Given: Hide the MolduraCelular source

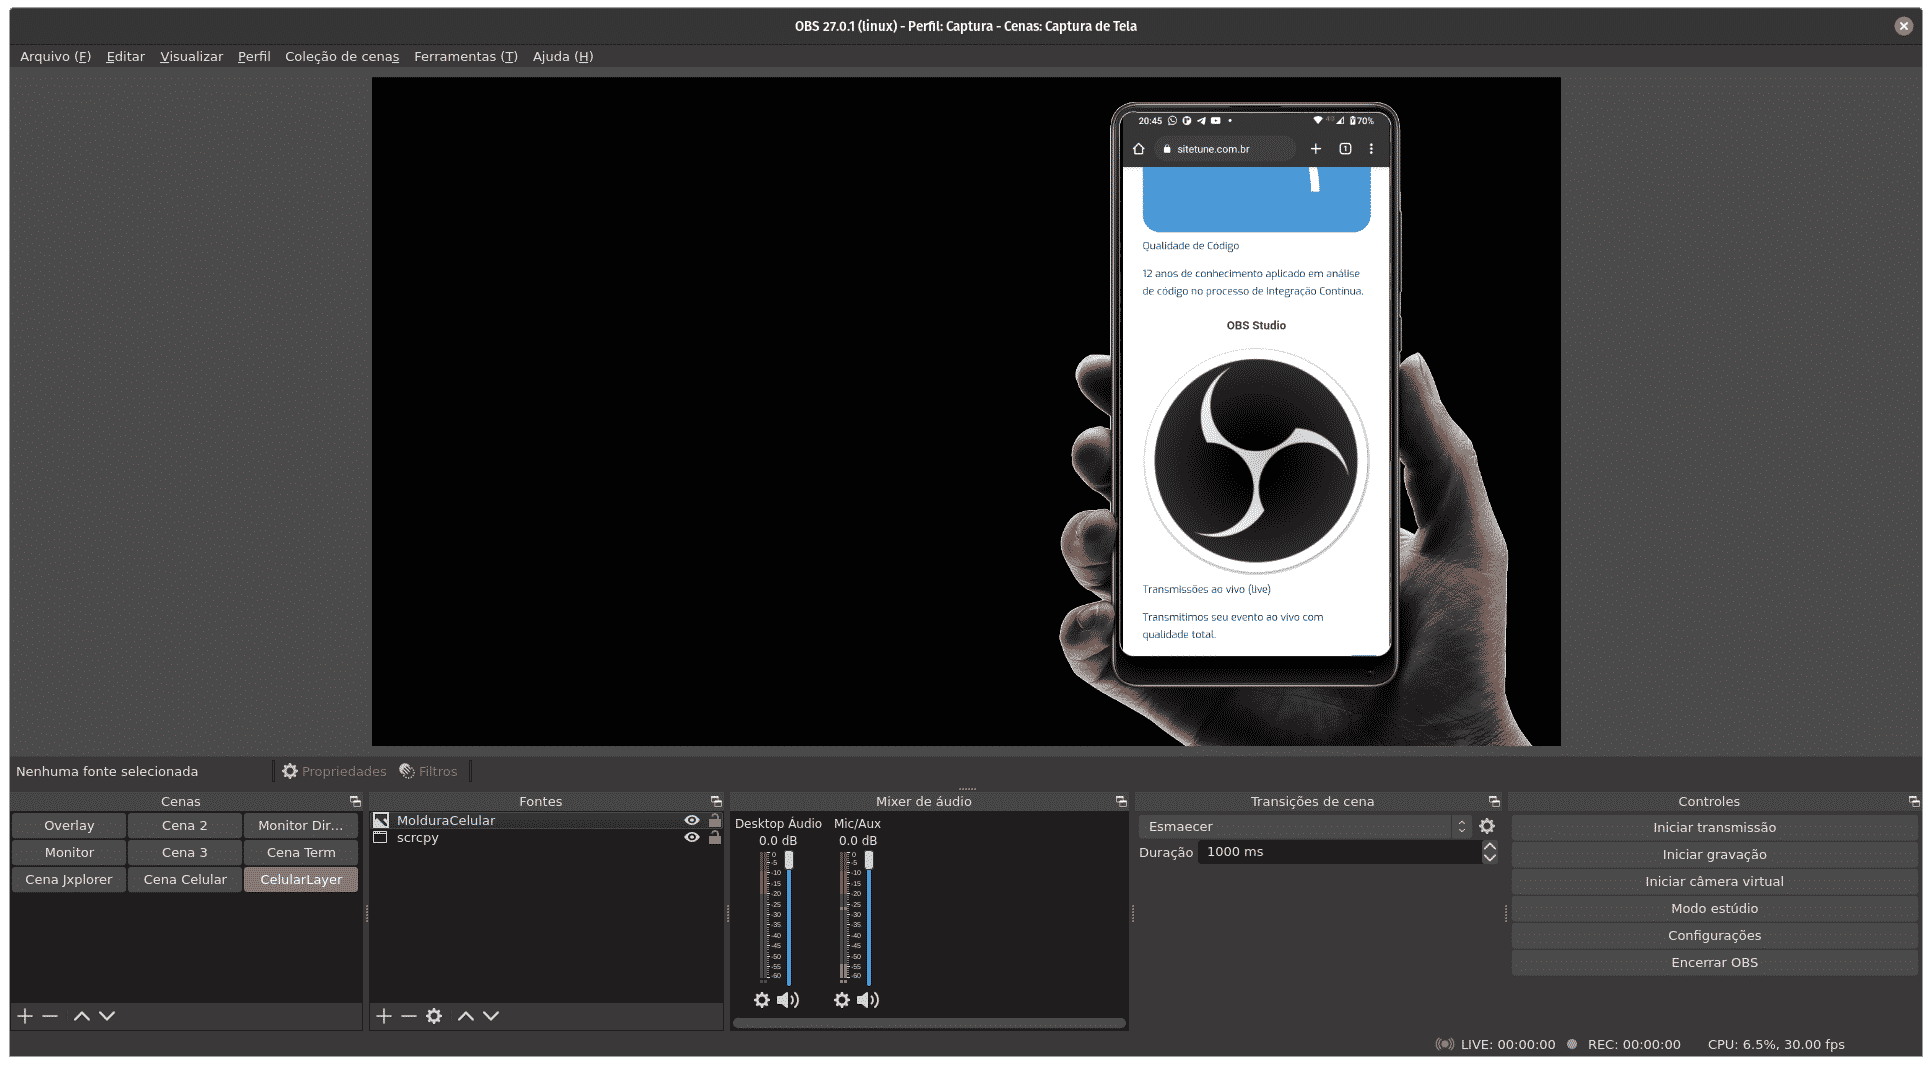Looking at the screenshot, I should pyautogui.click(x=693, y=820).
